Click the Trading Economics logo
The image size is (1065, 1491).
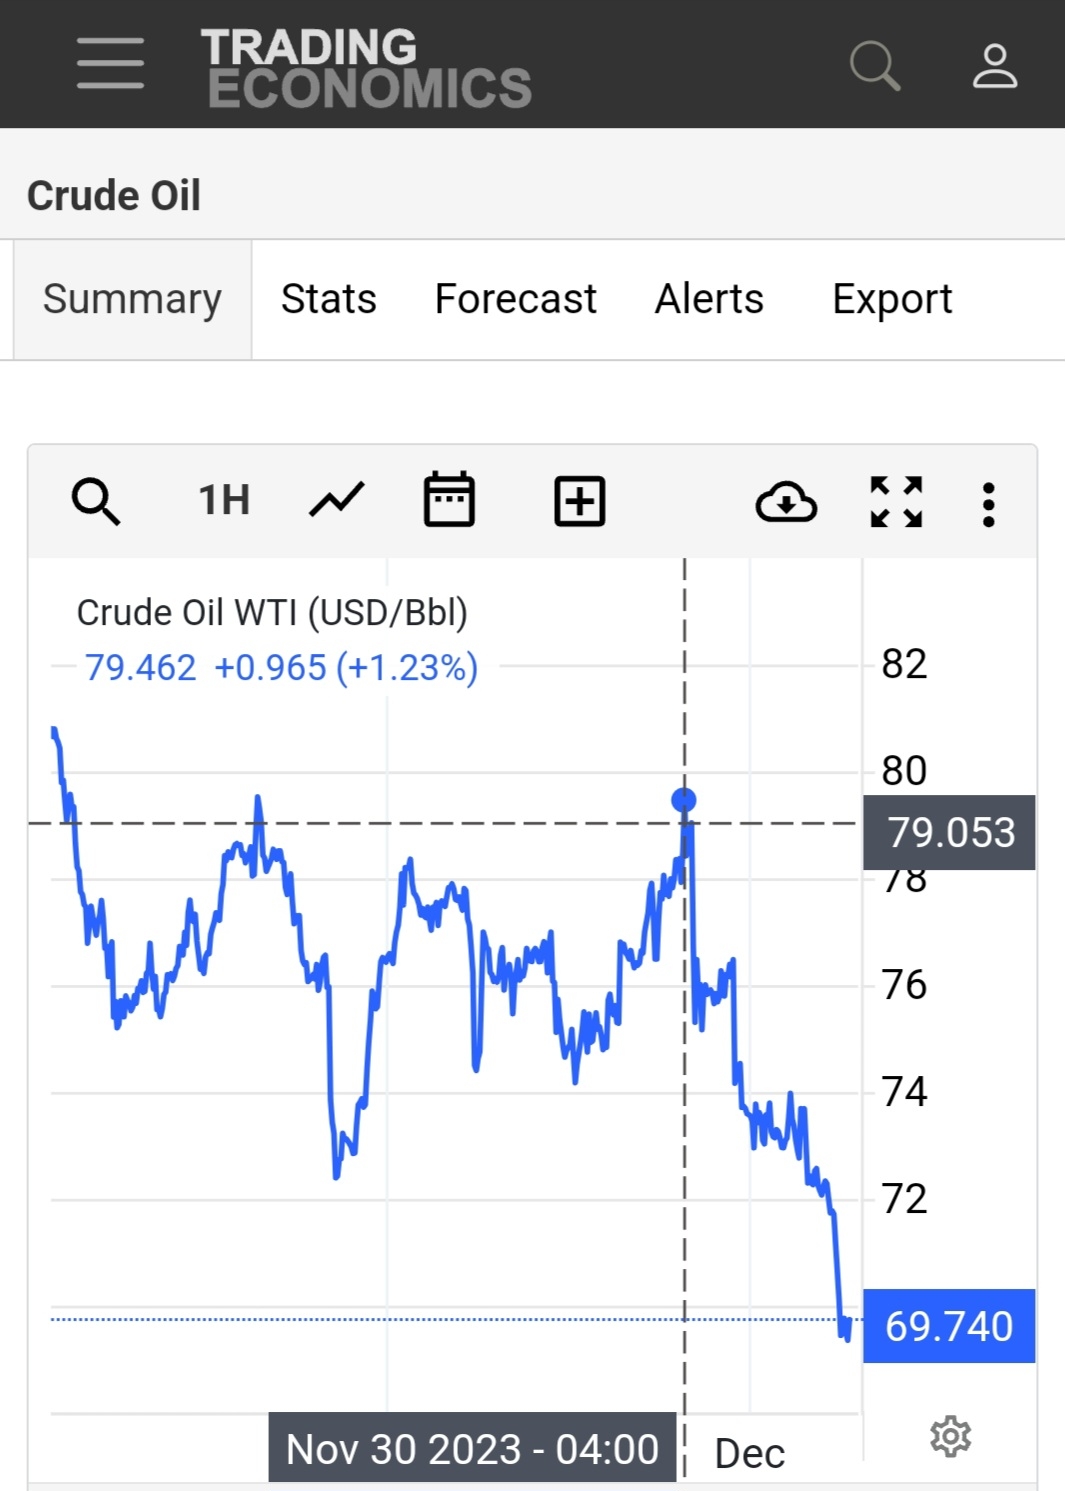pos(366,67)
